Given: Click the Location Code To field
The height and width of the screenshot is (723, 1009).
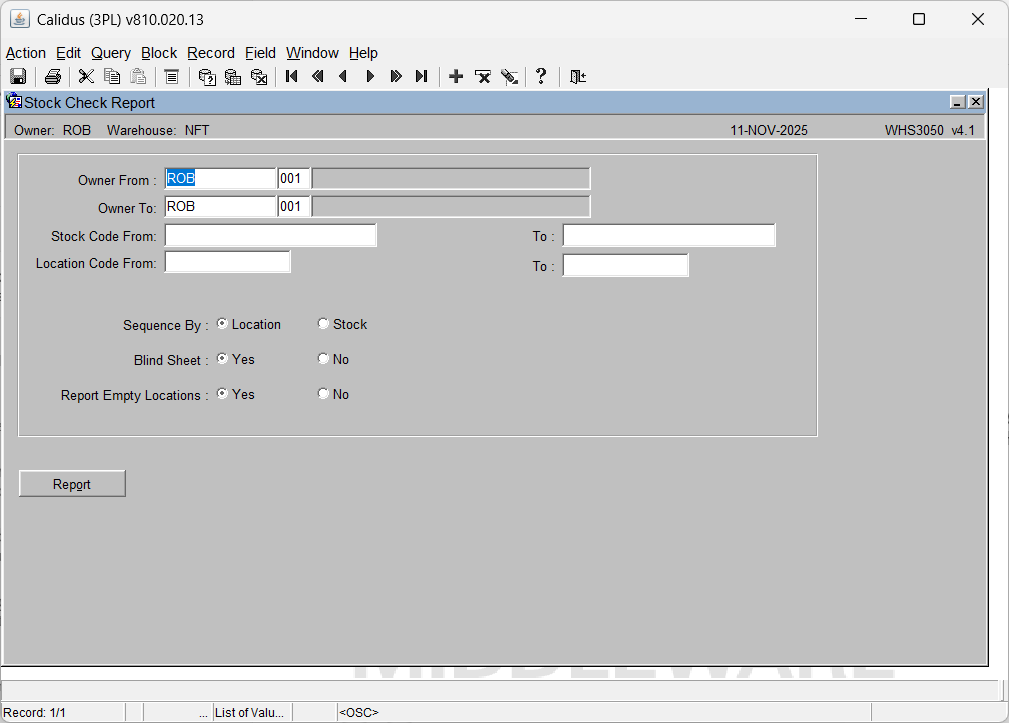Looking at the screenshot, I should [x=625, y=265].
